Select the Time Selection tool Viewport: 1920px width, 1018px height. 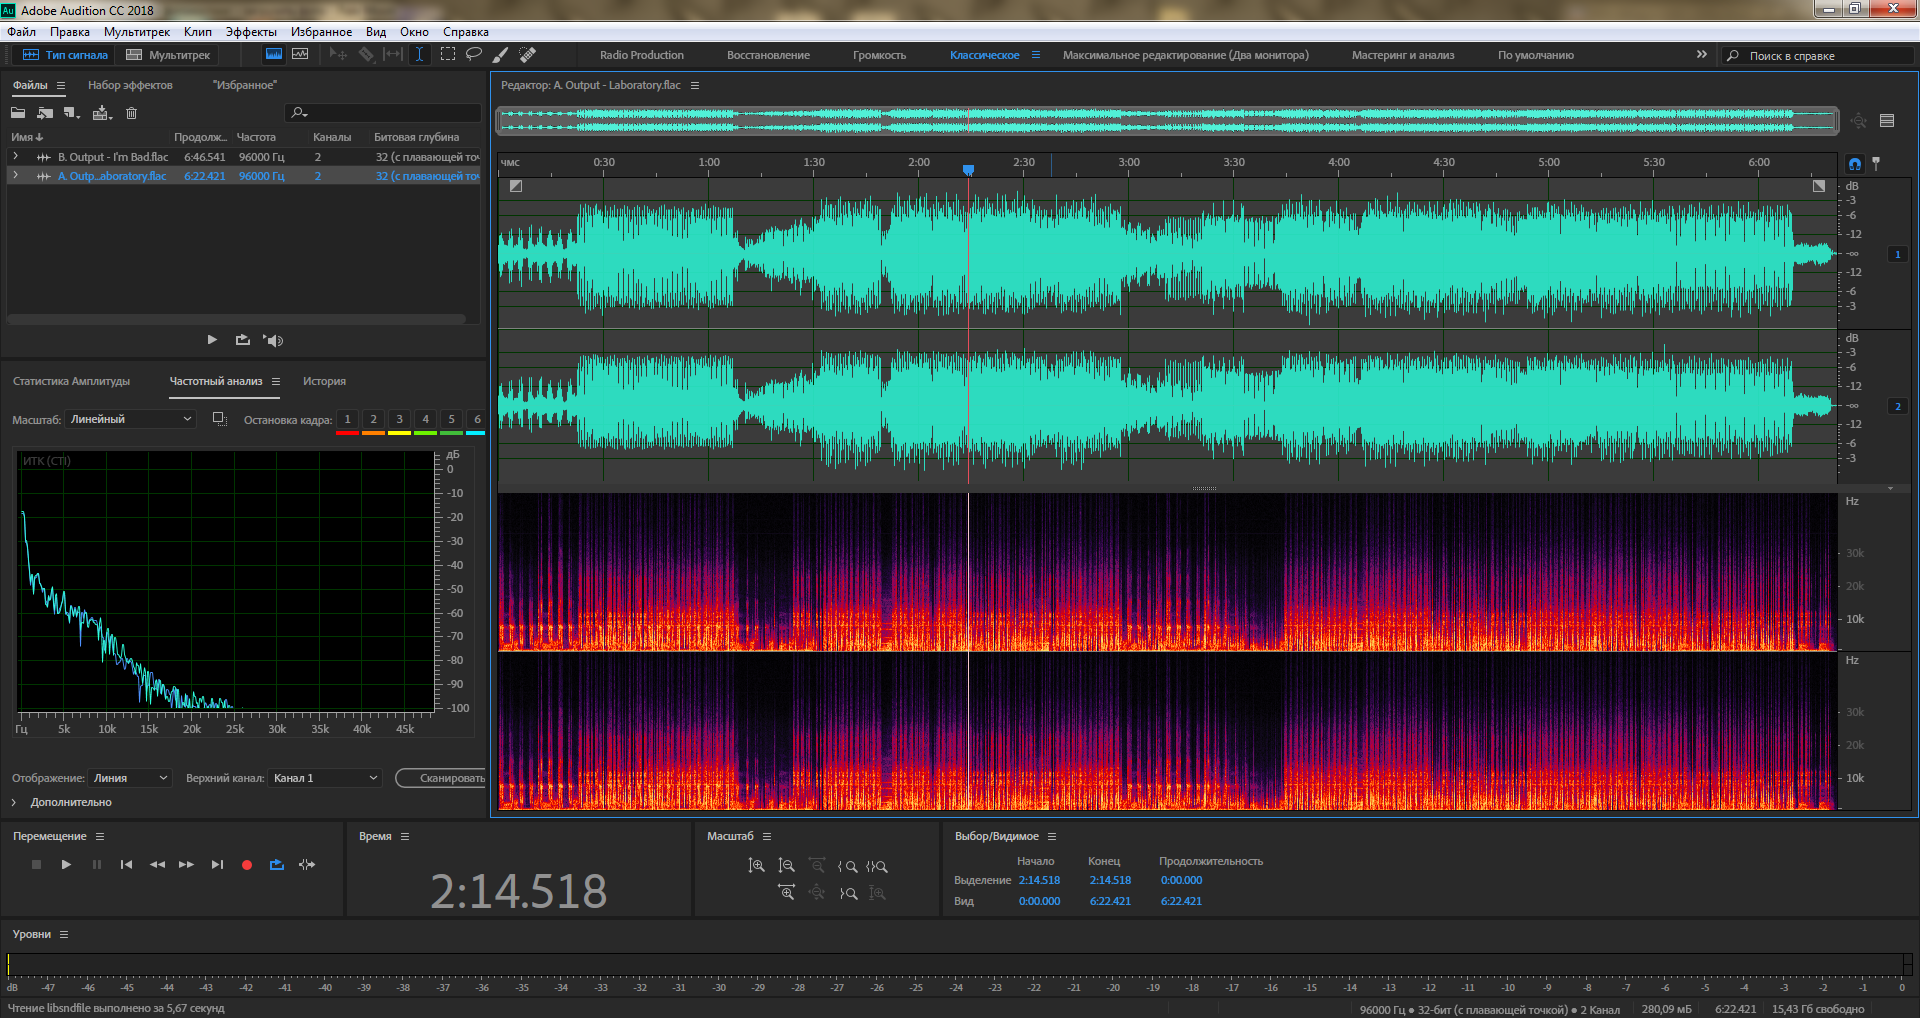pos(420,55)
